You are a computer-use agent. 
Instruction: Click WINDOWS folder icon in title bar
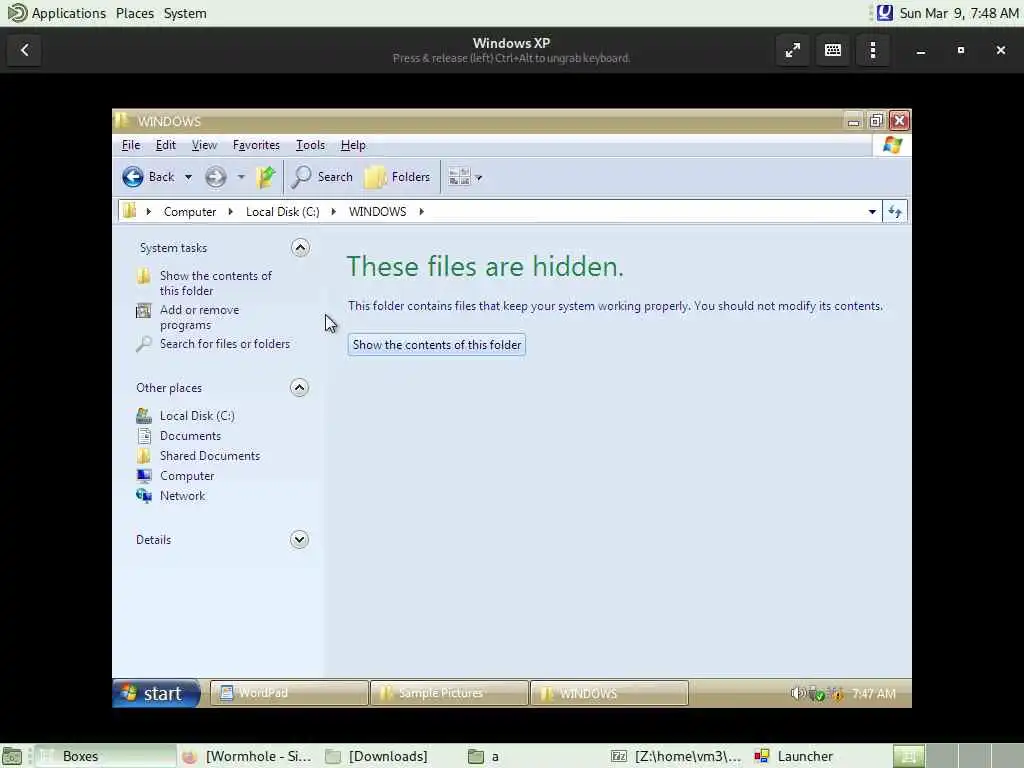pos(121,121)
